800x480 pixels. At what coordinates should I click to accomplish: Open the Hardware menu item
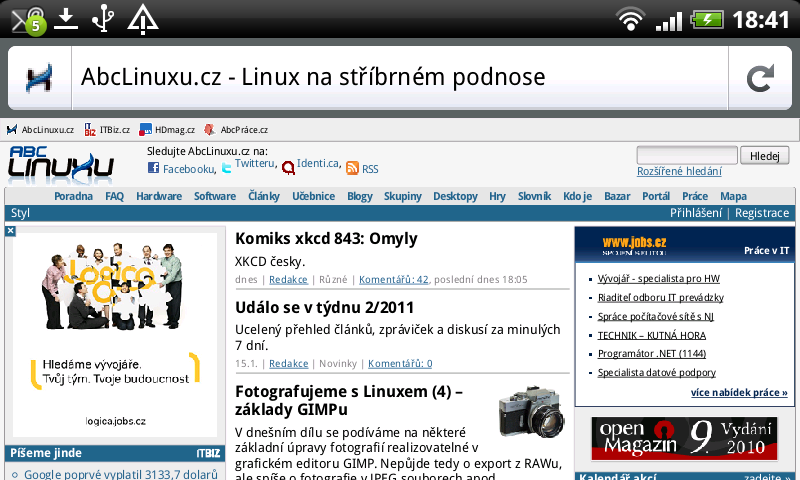click(x=159, y=197)
